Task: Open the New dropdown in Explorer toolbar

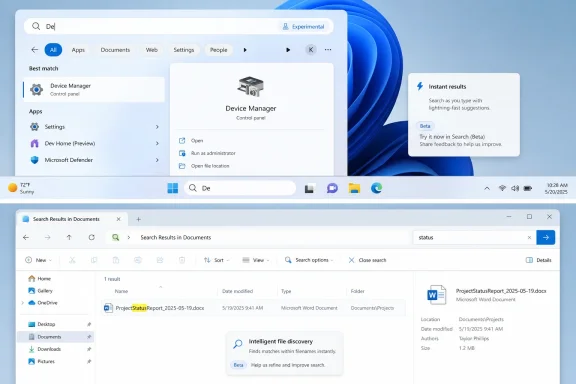Action: tap(38, 260)
